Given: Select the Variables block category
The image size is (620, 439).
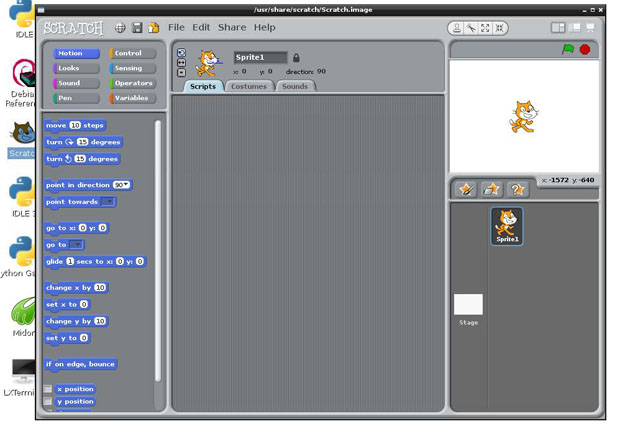Looking at the screenshot, I should coord(132,98).
